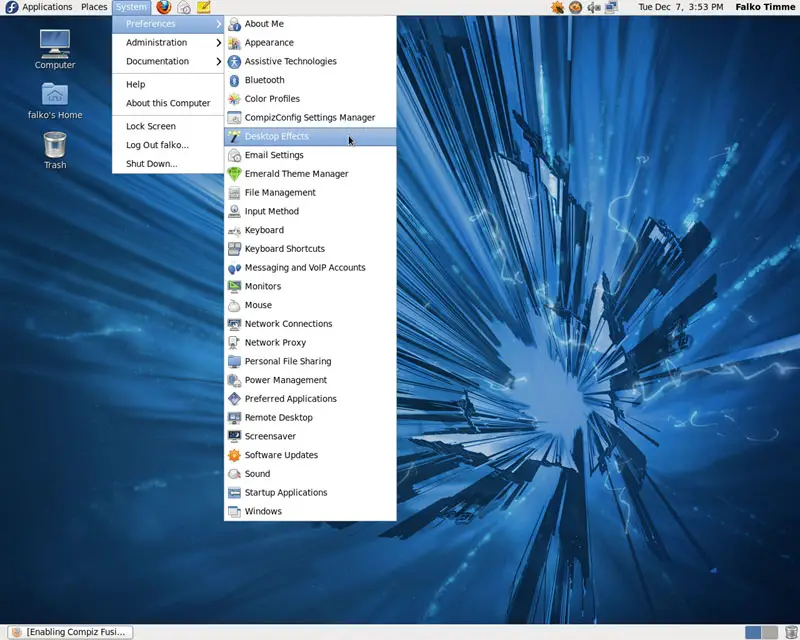Click the Screensaver icon in menu
This screenshot has width=800, height=640.
234,436
